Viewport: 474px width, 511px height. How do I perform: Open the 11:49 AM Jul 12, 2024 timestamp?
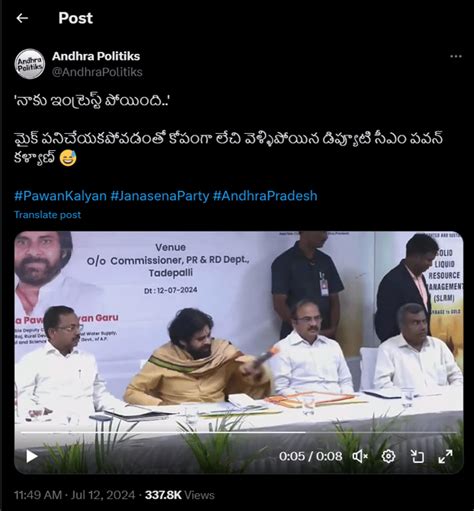[74, 495]
